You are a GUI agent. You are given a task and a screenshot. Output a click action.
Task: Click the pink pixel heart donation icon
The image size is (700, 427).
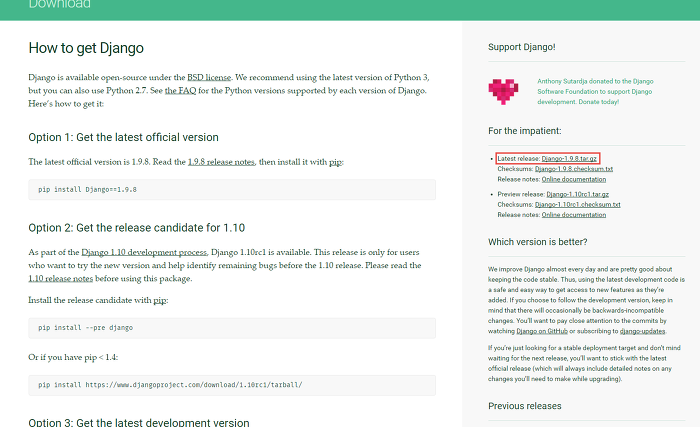(x=503, y=92)
